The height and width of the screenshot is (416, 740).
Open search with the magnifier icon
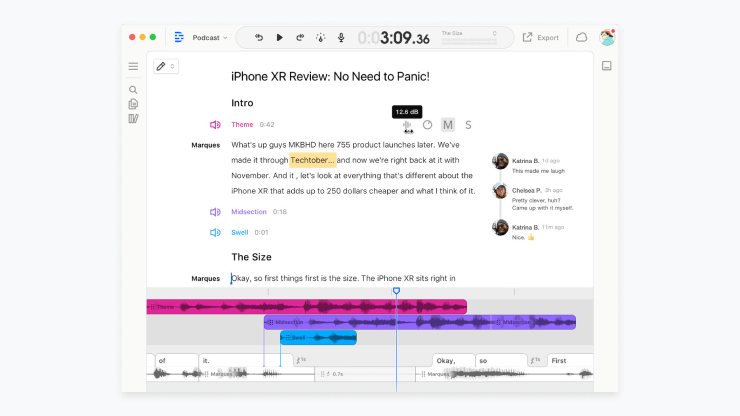(133, 90)
